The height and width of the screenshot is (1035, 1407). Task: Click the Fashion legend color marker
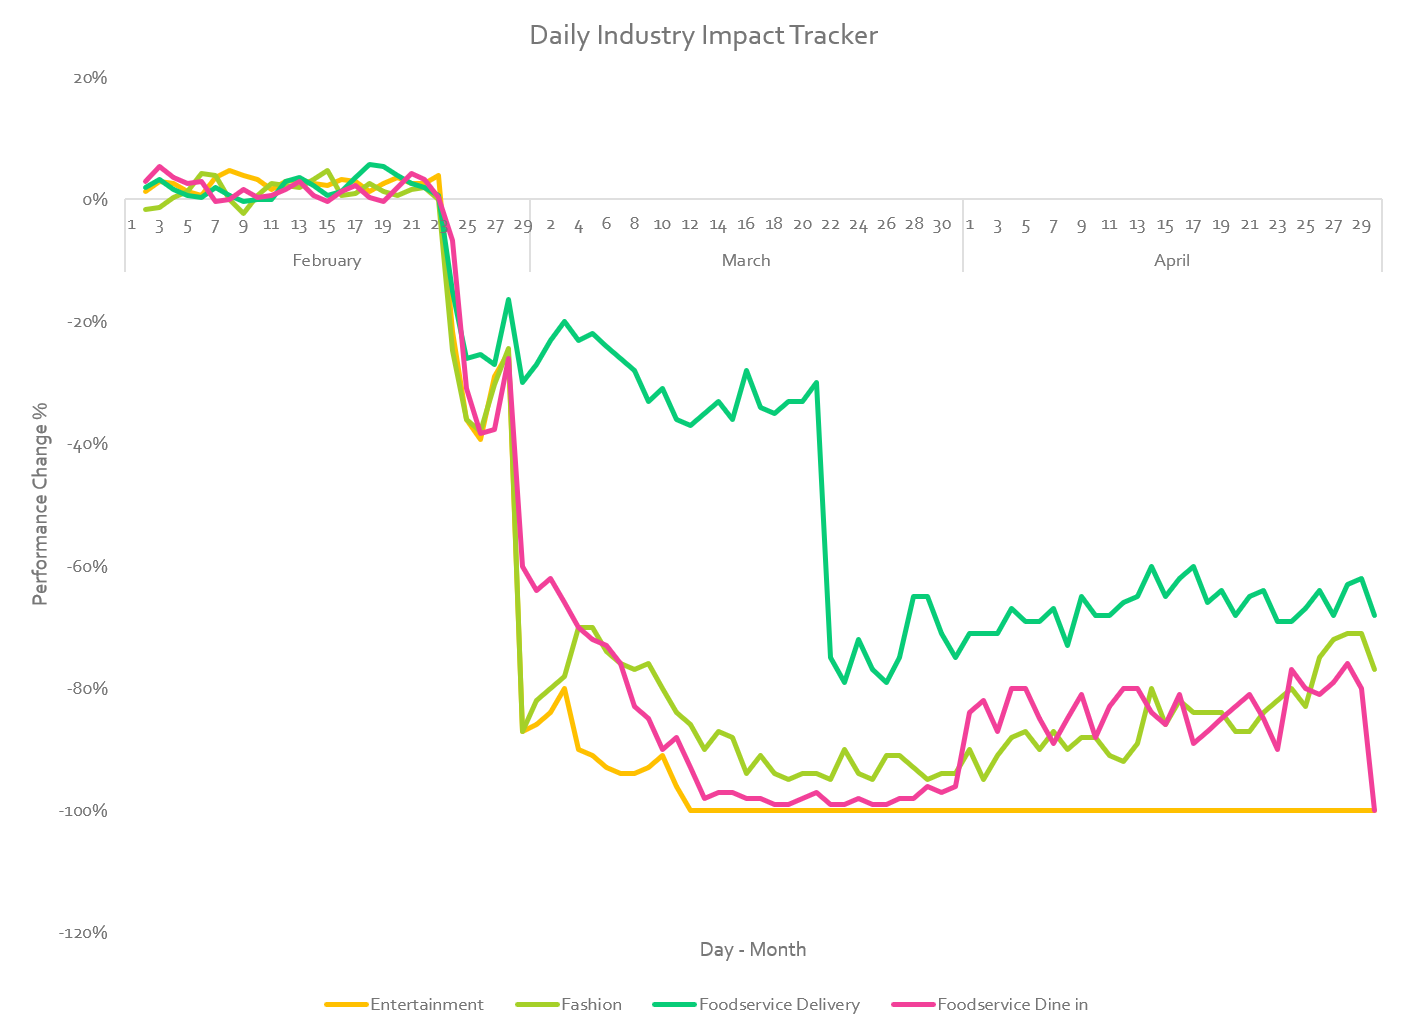pos(537,1005)
